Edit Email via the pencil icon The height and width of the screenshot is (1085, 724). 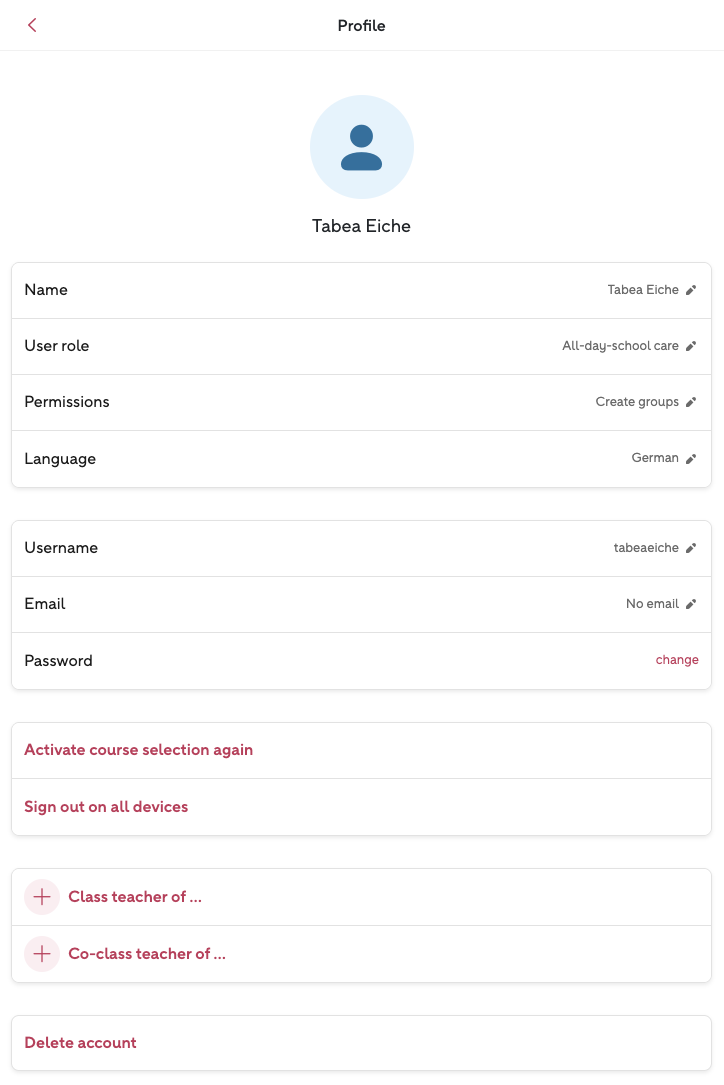point(691,604)
